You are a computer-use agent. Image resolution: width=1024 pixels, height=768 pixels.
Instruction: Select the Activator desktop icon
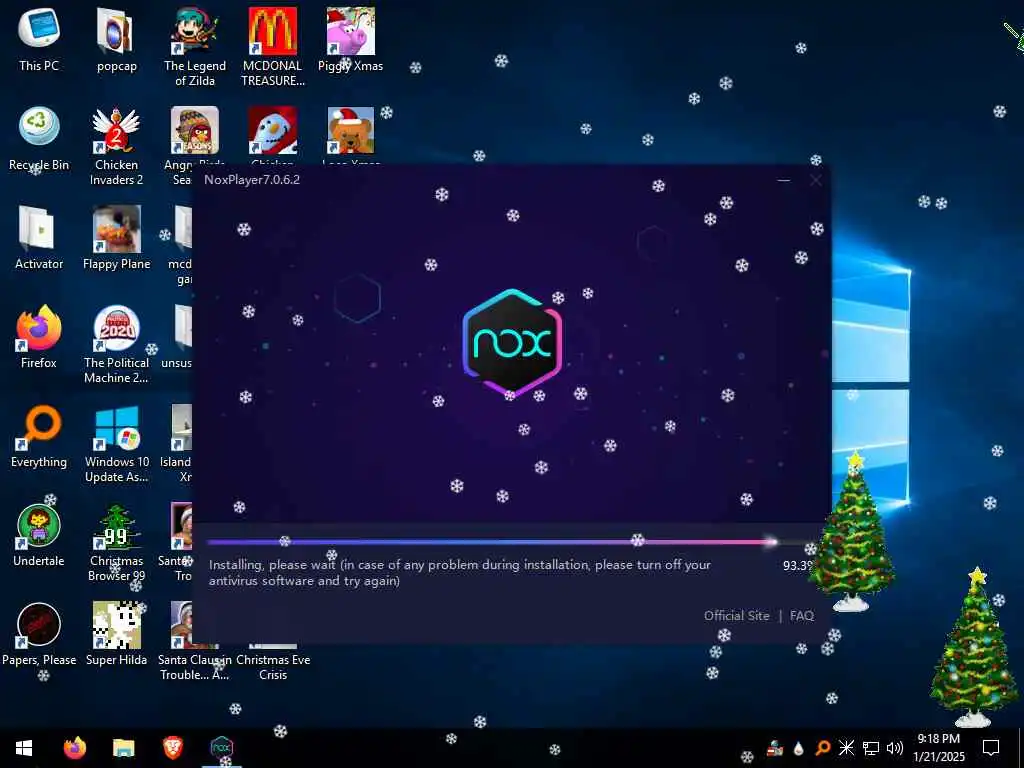tap(39, 237)
